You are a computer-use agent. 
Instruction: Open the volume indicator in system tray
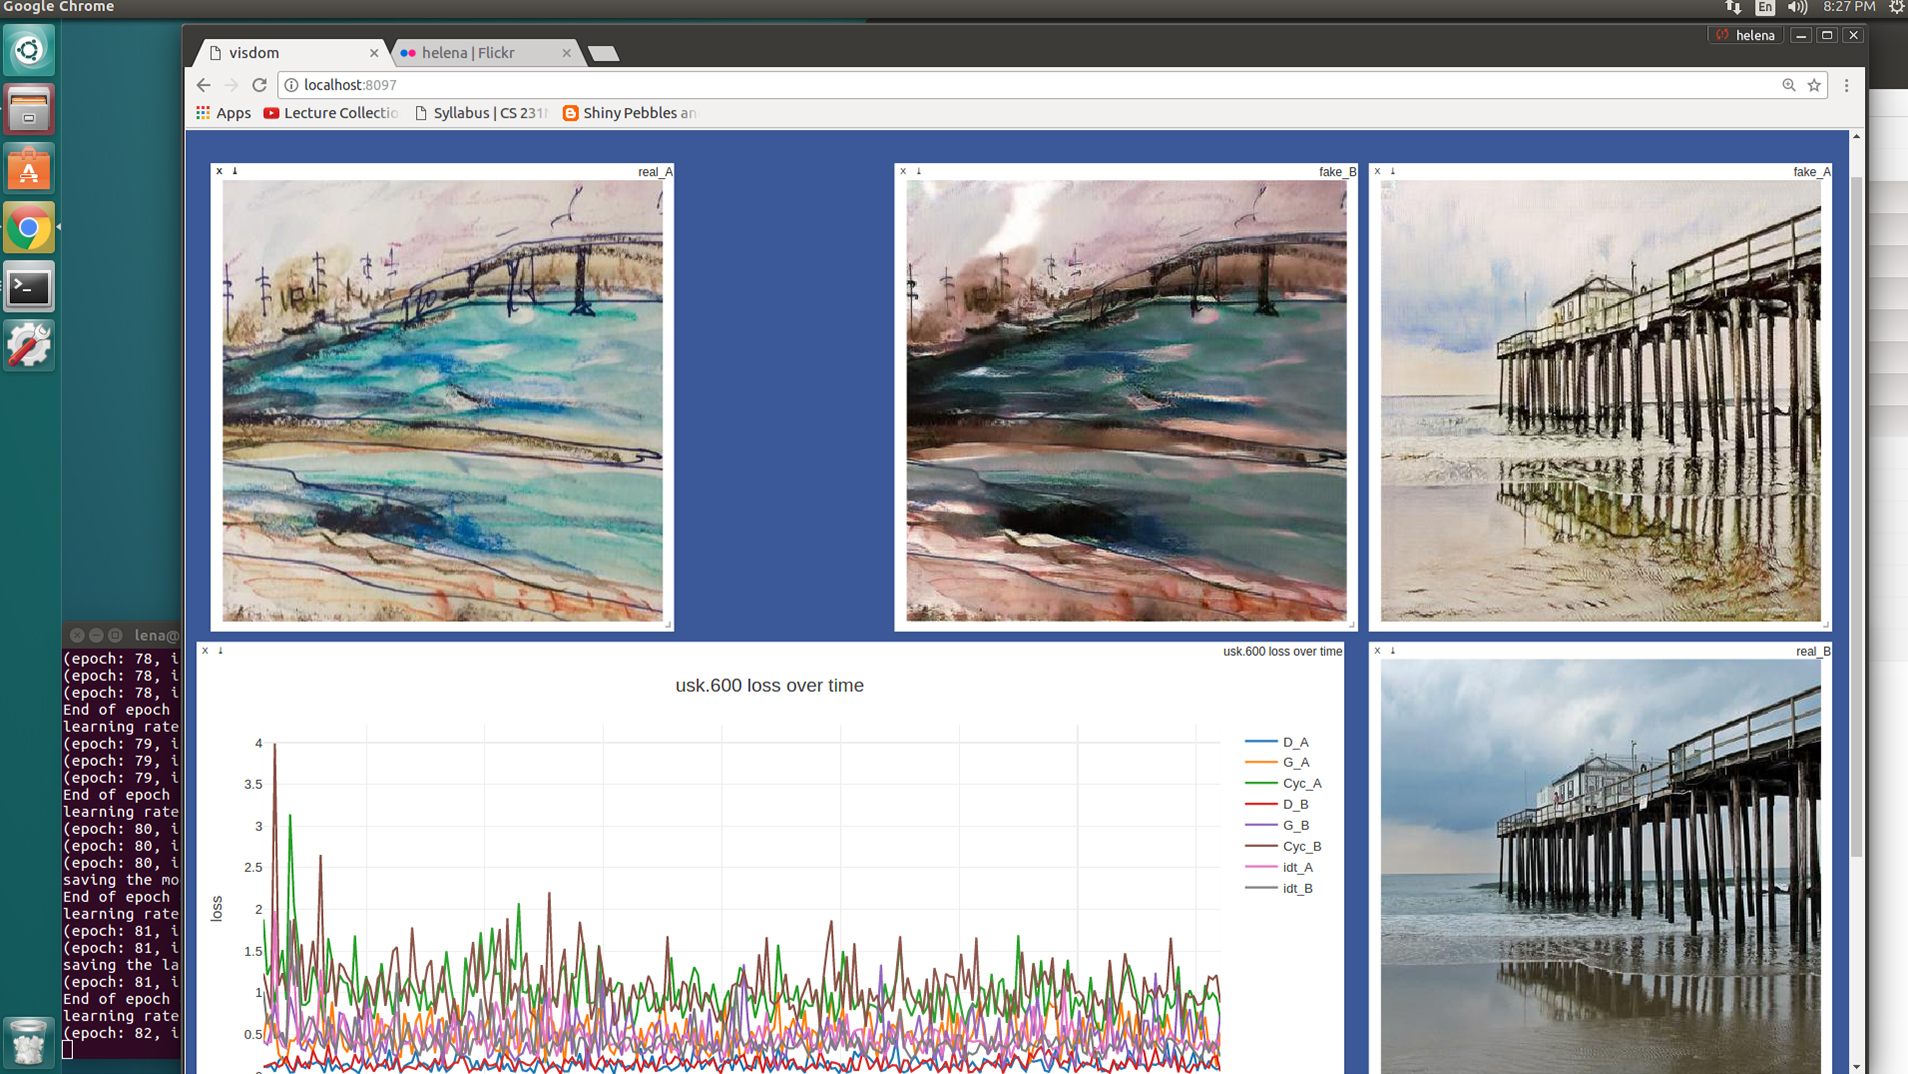point(1797,7)
